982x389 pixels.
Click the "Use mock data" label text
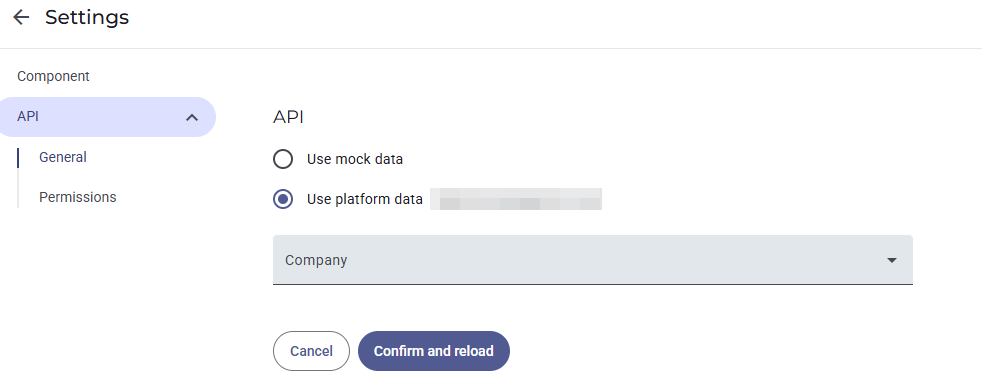tap(354, 159)
